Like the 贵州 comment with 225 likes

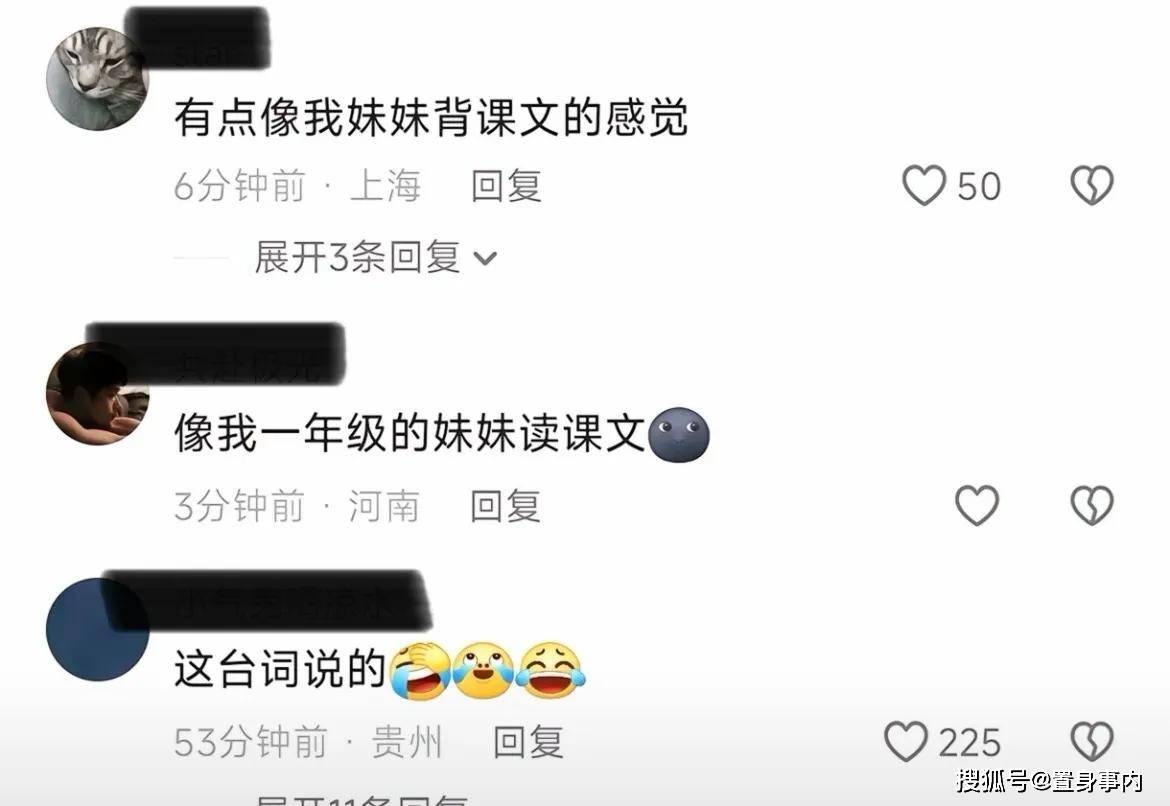(906, 741)
